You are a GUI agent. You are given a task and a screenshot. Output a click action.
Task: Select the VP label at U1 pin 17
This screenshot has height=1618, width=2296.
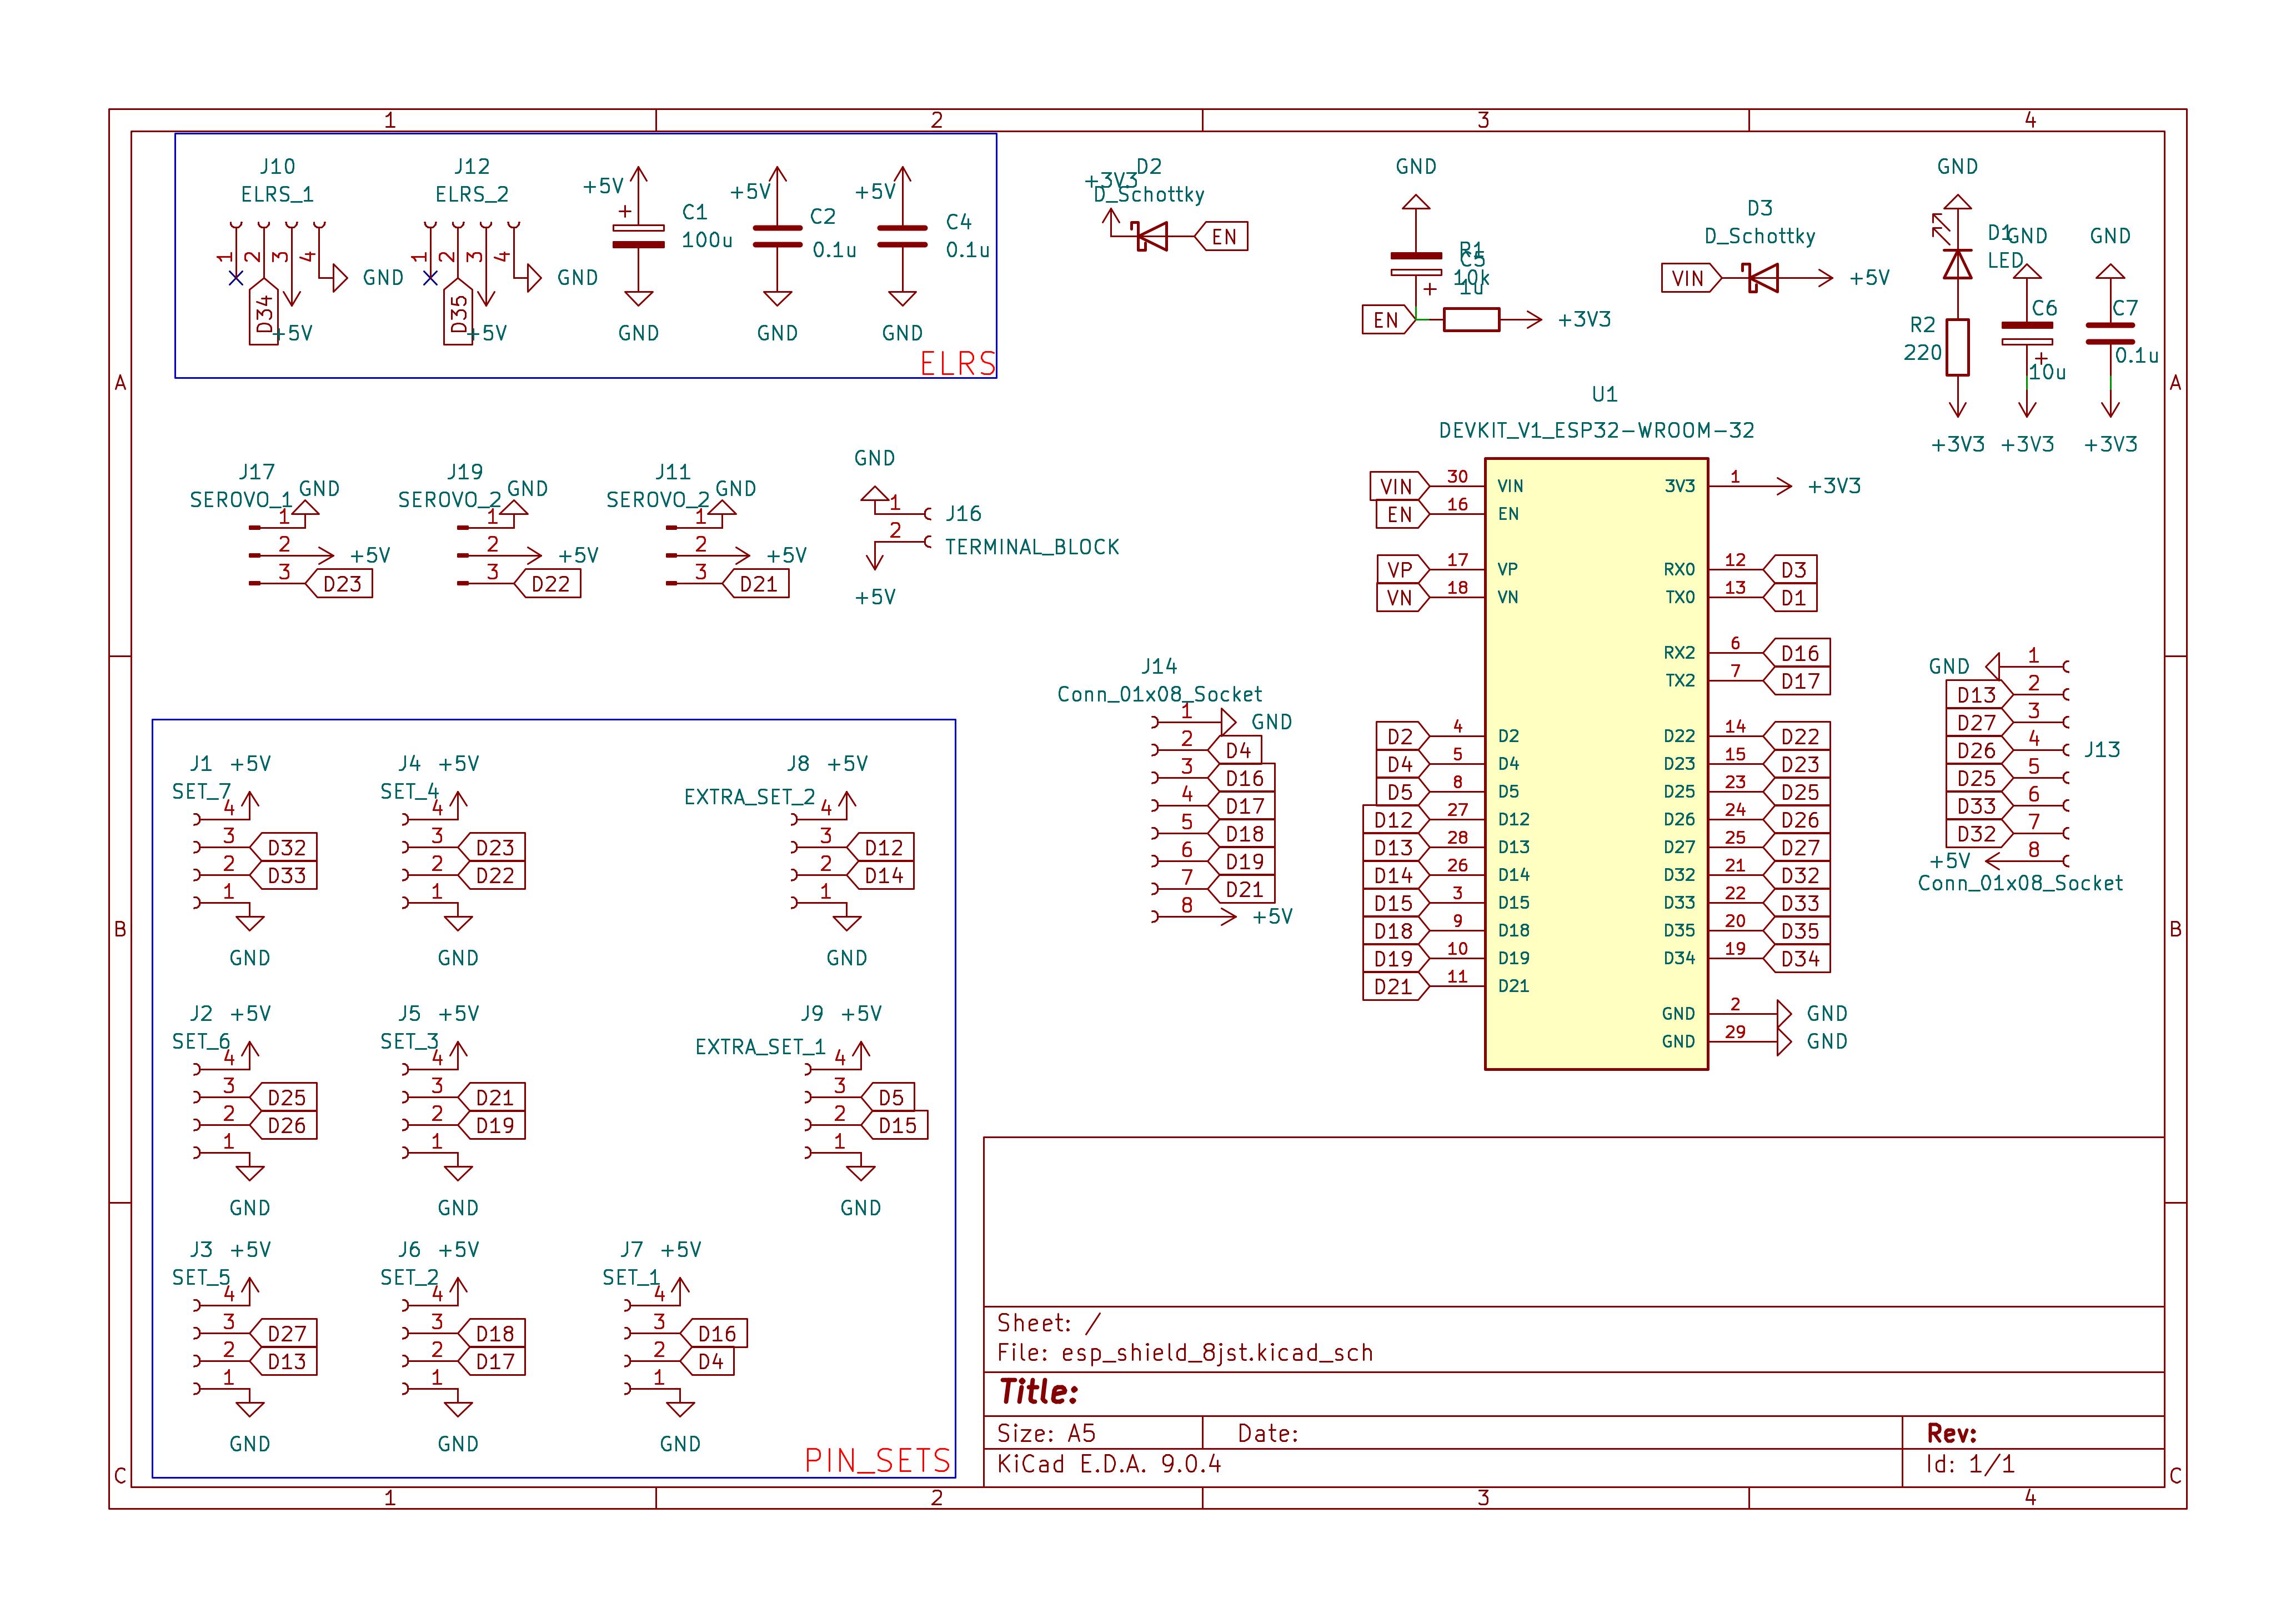coord(1403,570)
